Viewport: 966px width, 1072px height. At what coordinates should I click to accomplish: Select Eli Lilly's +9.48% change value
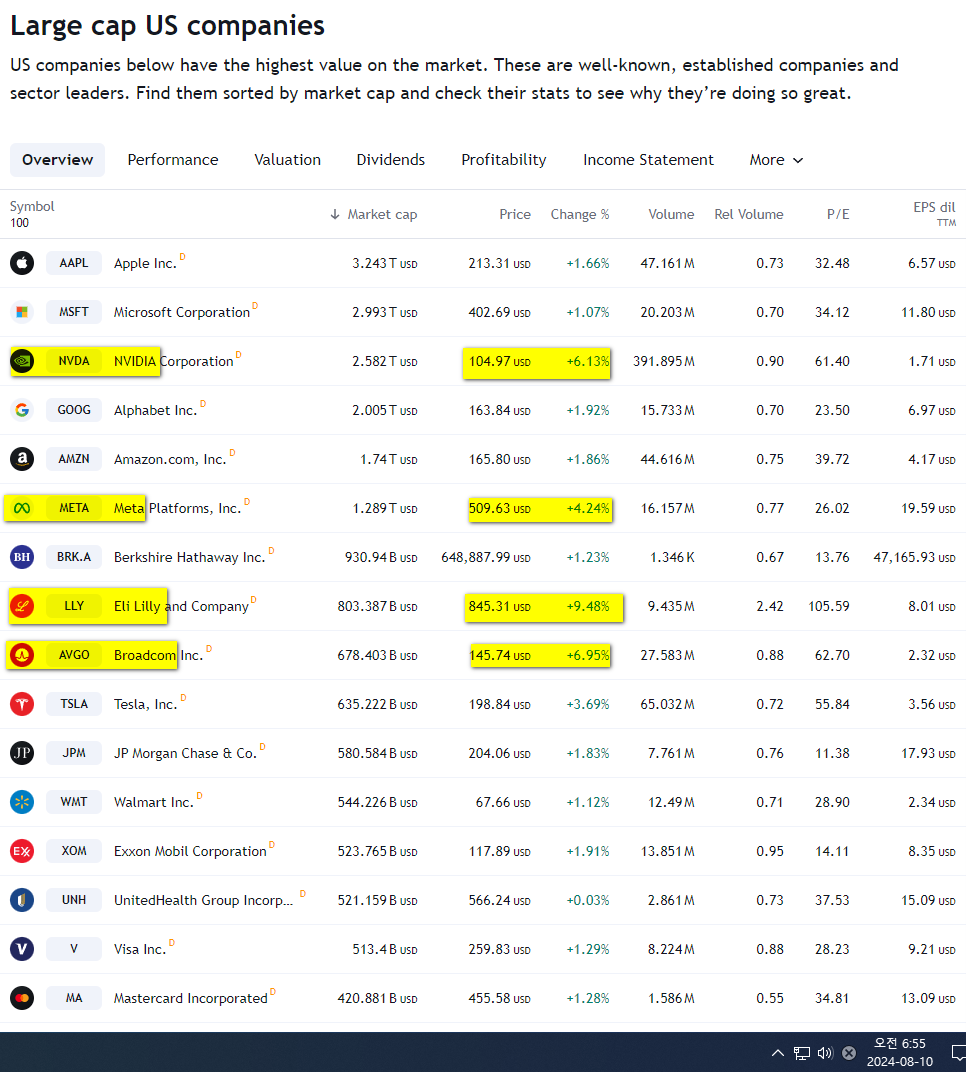(588, 606)
